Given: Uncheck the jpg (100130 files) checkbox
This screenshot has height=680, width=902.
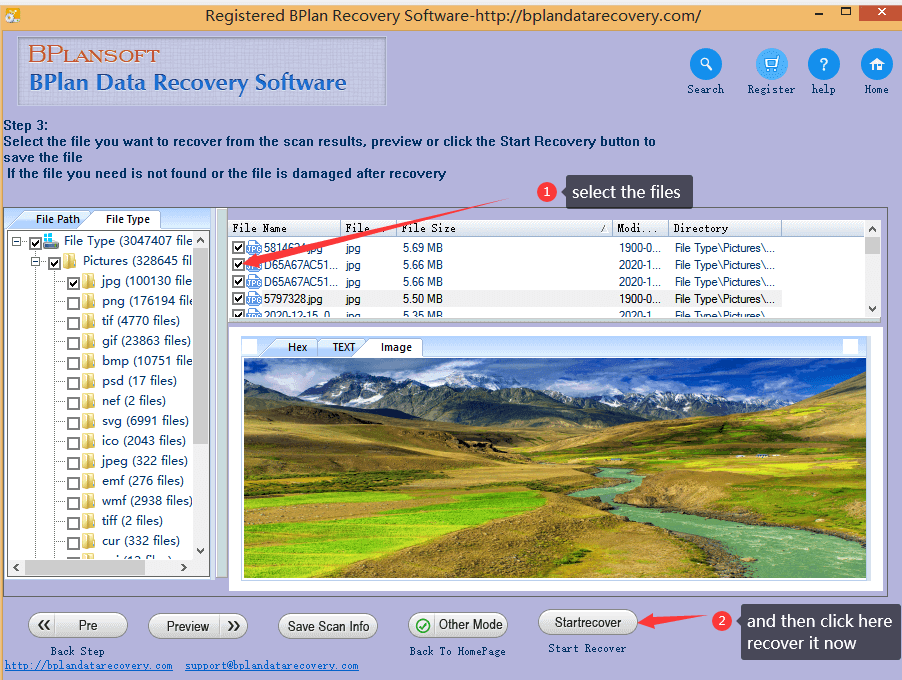Looking at the screenshot, I should (x=73, y=283).
